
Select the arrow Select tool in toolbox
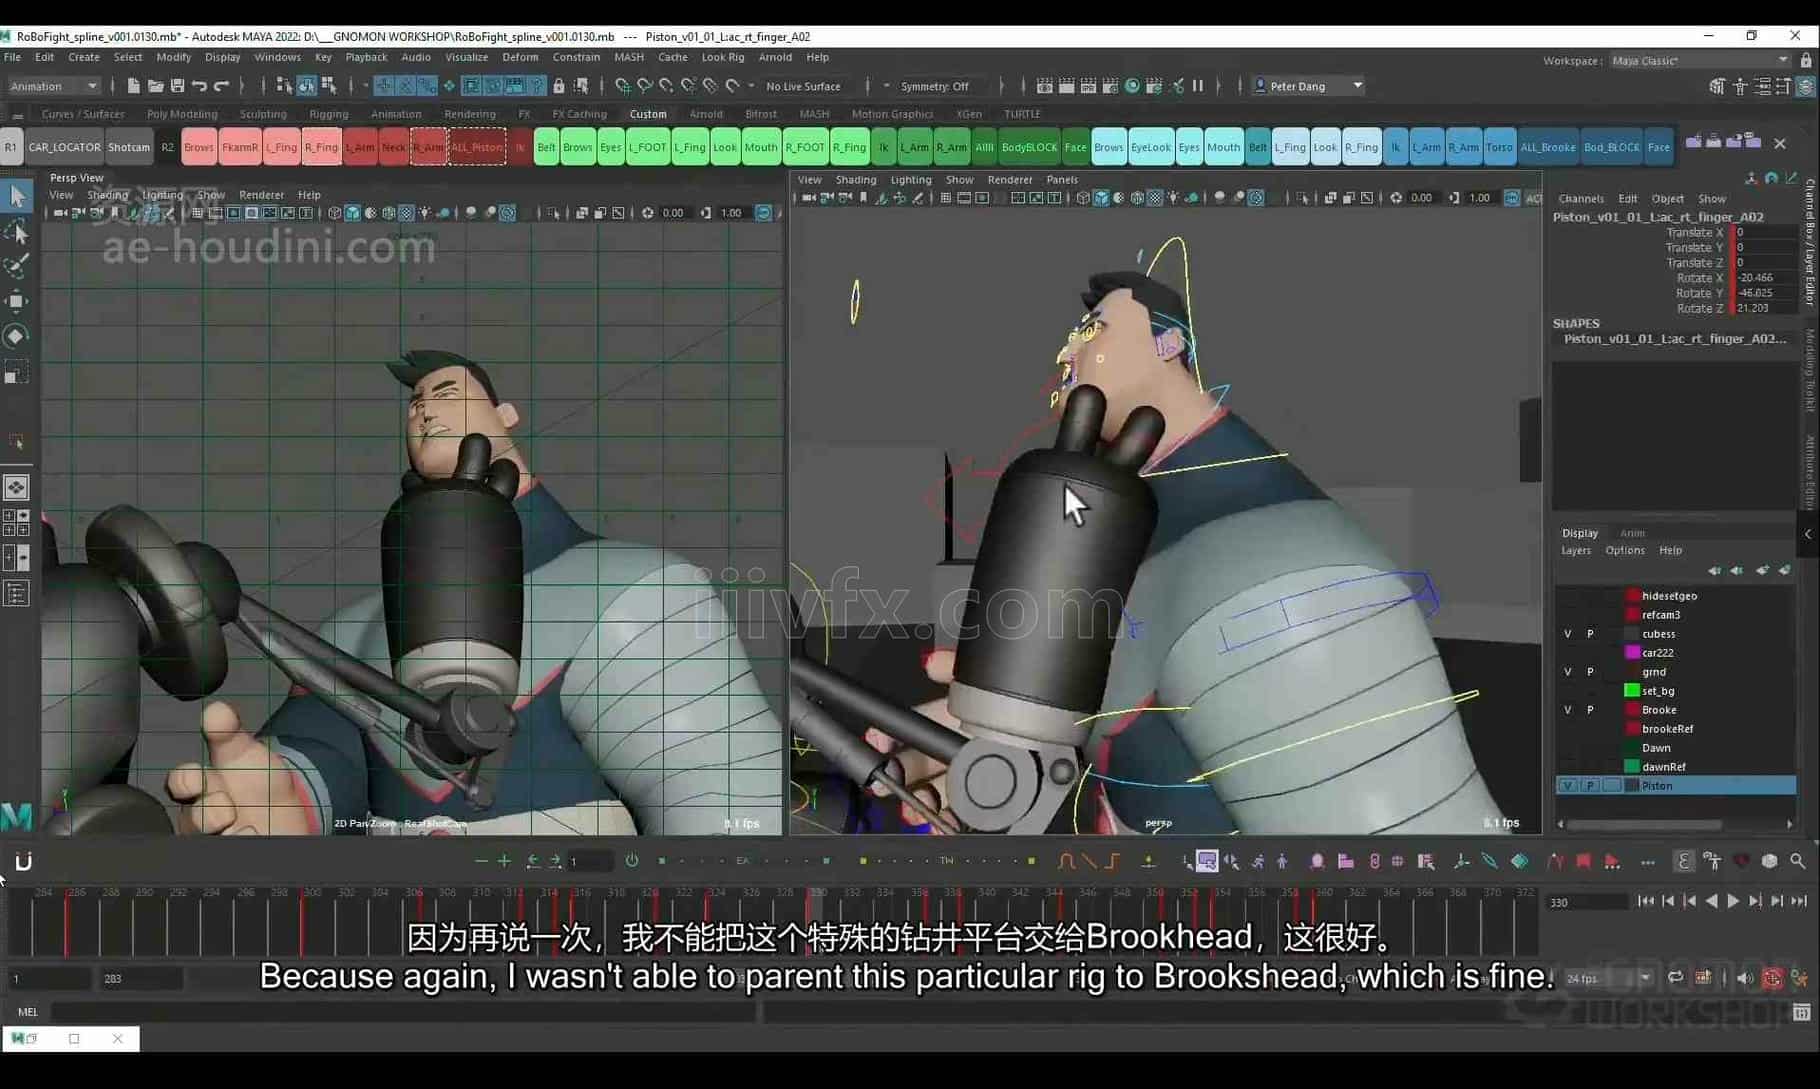click(17, 196)
